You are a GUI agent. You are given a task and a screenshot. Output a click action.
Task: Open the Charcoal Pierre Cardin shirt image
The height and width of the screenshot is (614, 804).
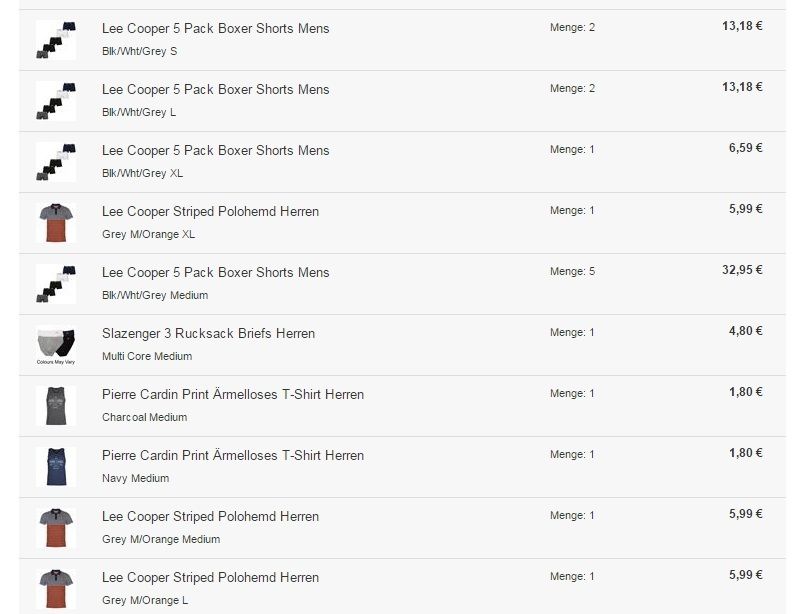pyautogui.click(x=55, y=406)
